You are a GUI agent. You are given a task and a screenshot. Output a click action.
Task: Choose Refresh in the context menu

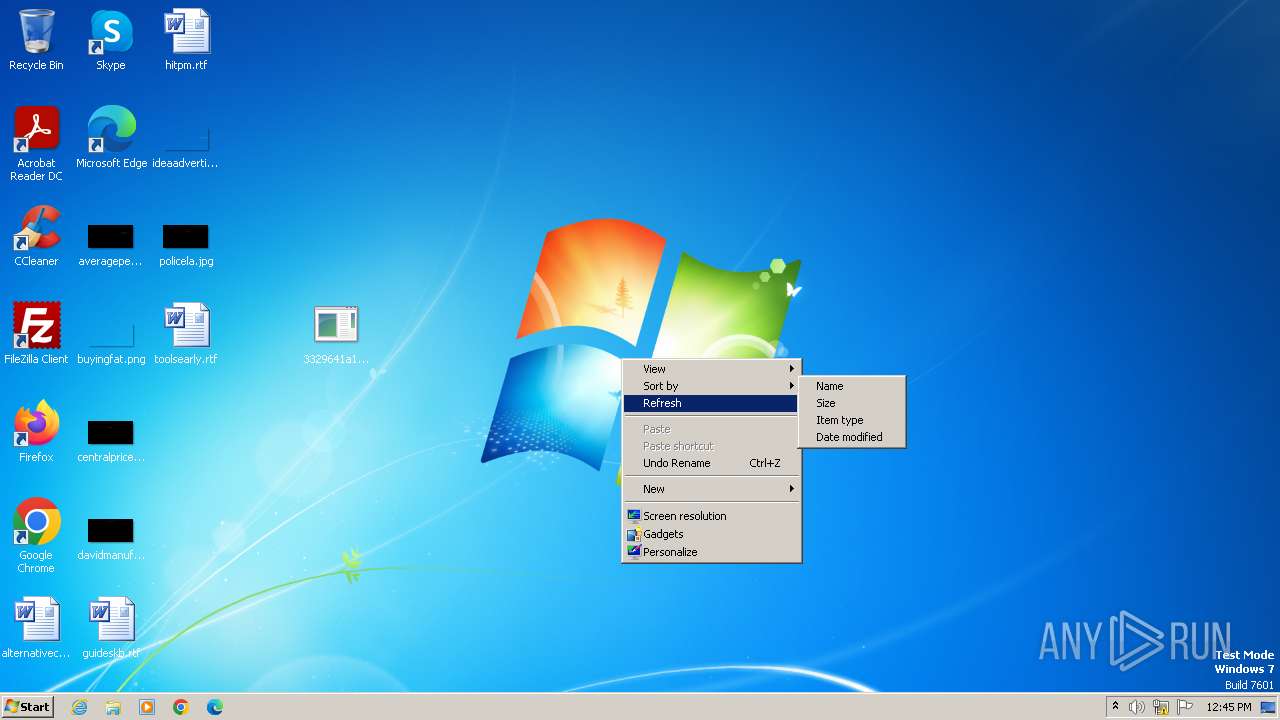(x=711, y=403)
